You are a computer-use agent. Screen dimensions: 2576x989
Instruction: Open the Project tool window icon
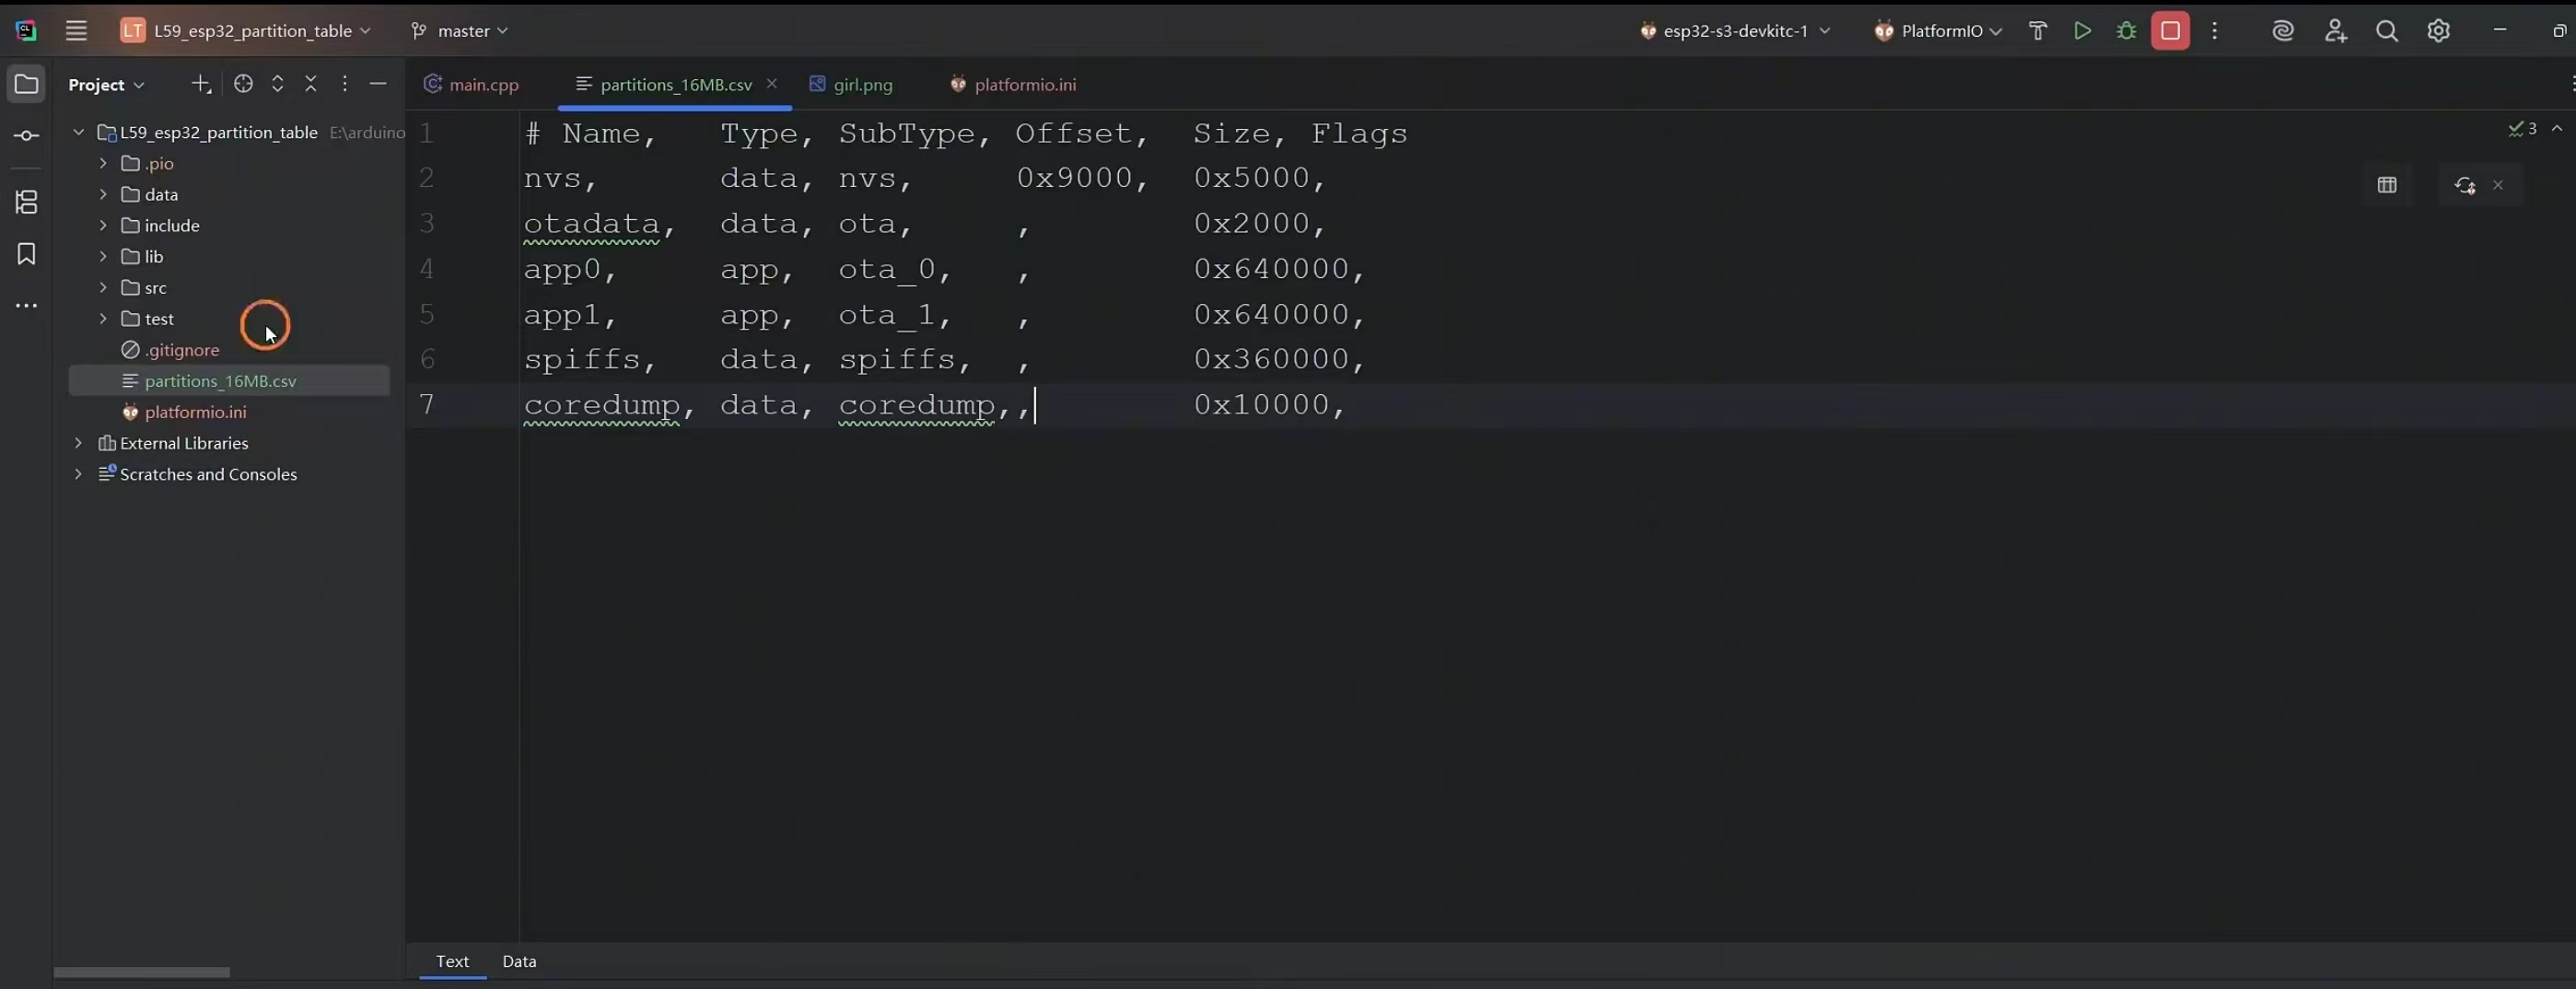point(27,84)
